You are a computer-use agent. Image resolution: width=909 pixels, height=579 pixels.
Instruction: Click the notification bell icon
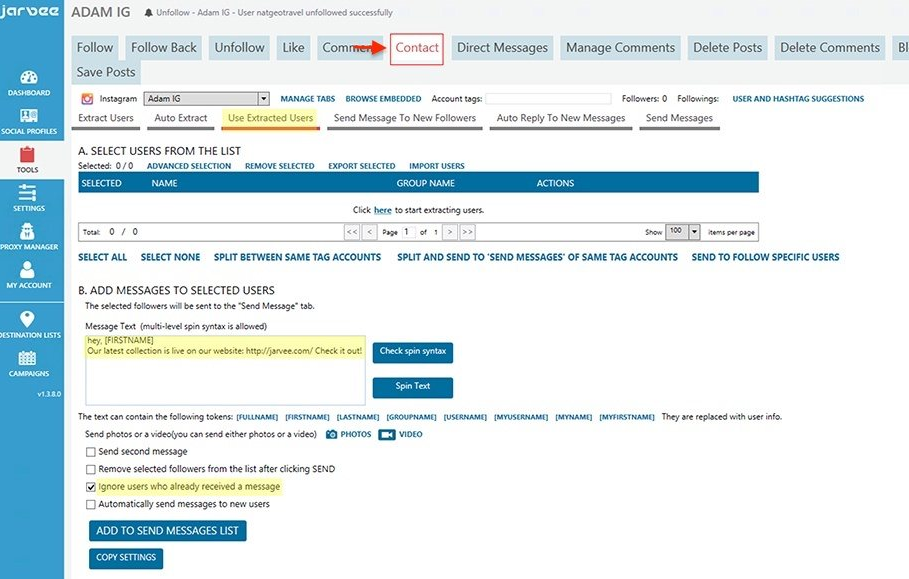(149, 13)
